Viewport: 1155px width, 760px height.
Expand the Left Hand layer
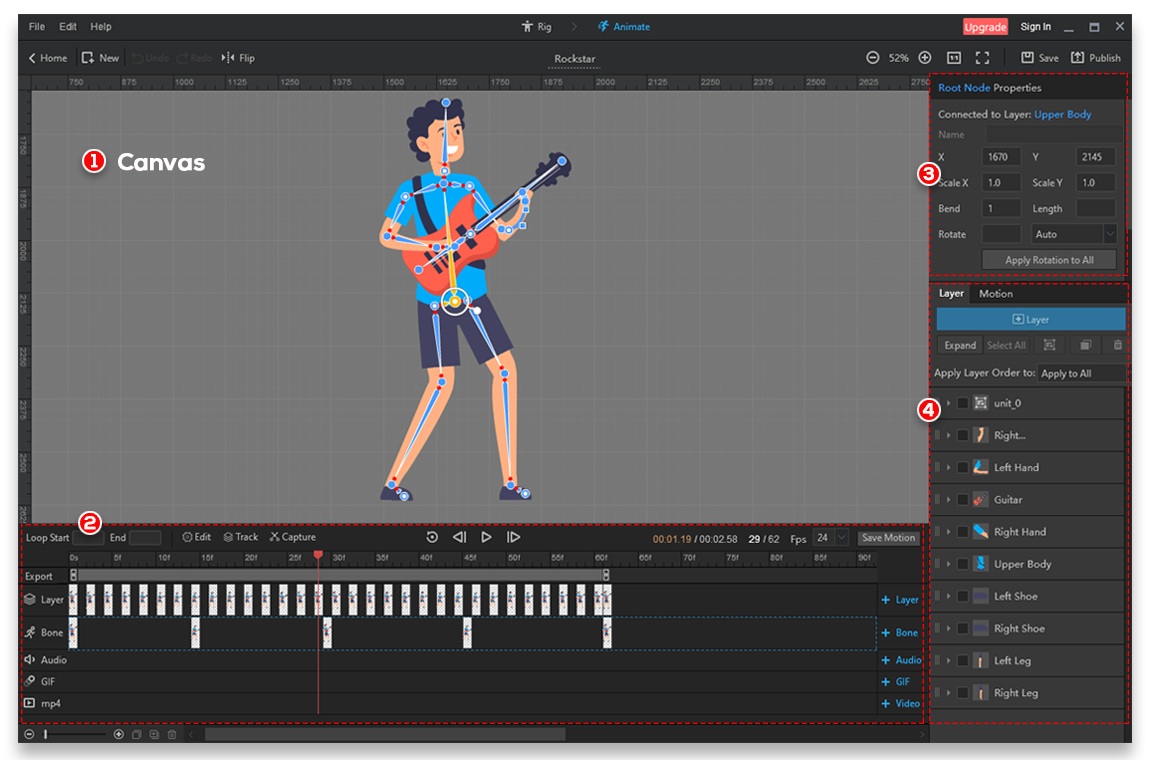(x=949, y=468)
